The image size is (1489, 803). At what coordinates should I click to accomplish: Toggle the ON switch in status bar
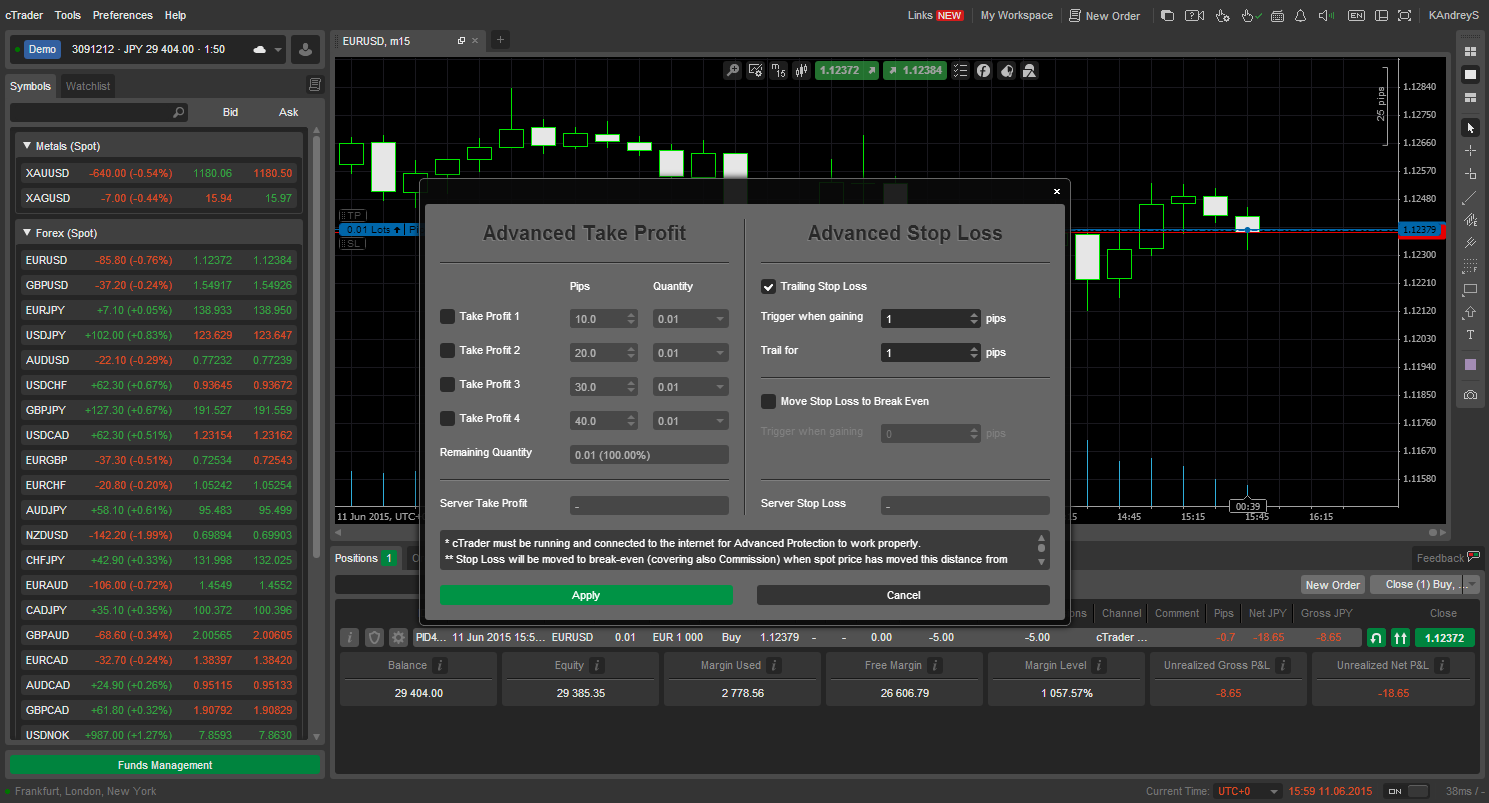point(1407,791)
